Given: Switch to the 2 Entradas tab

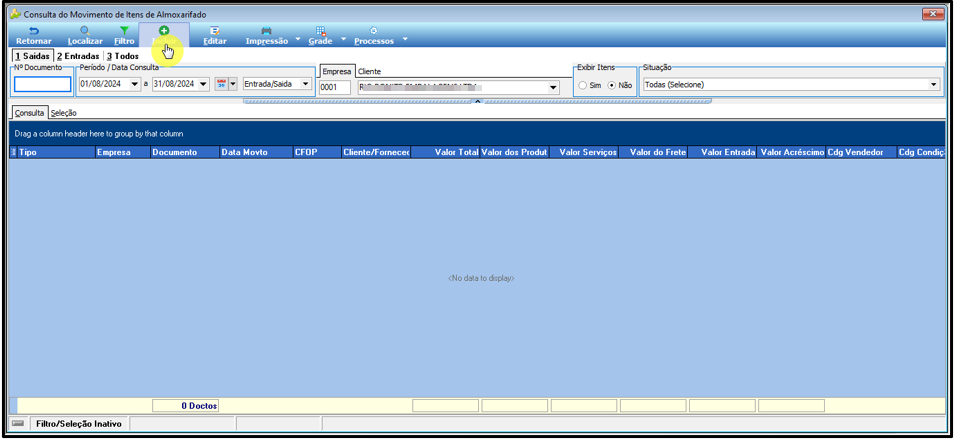Looking at the screenshot, I should click(78, 56).
